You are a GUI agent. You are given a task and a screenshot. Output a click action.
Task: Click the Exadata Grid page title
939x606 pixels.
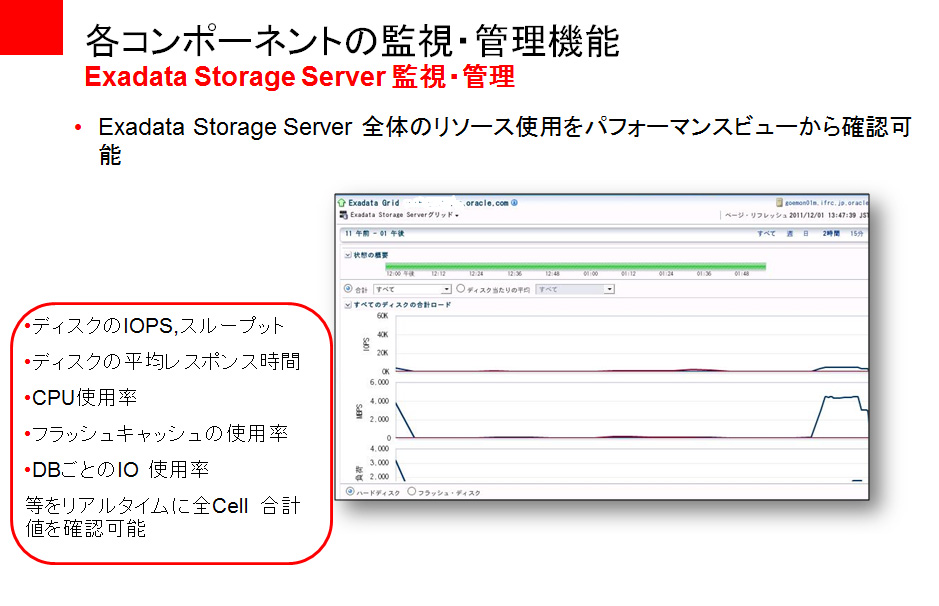point(374,203)
